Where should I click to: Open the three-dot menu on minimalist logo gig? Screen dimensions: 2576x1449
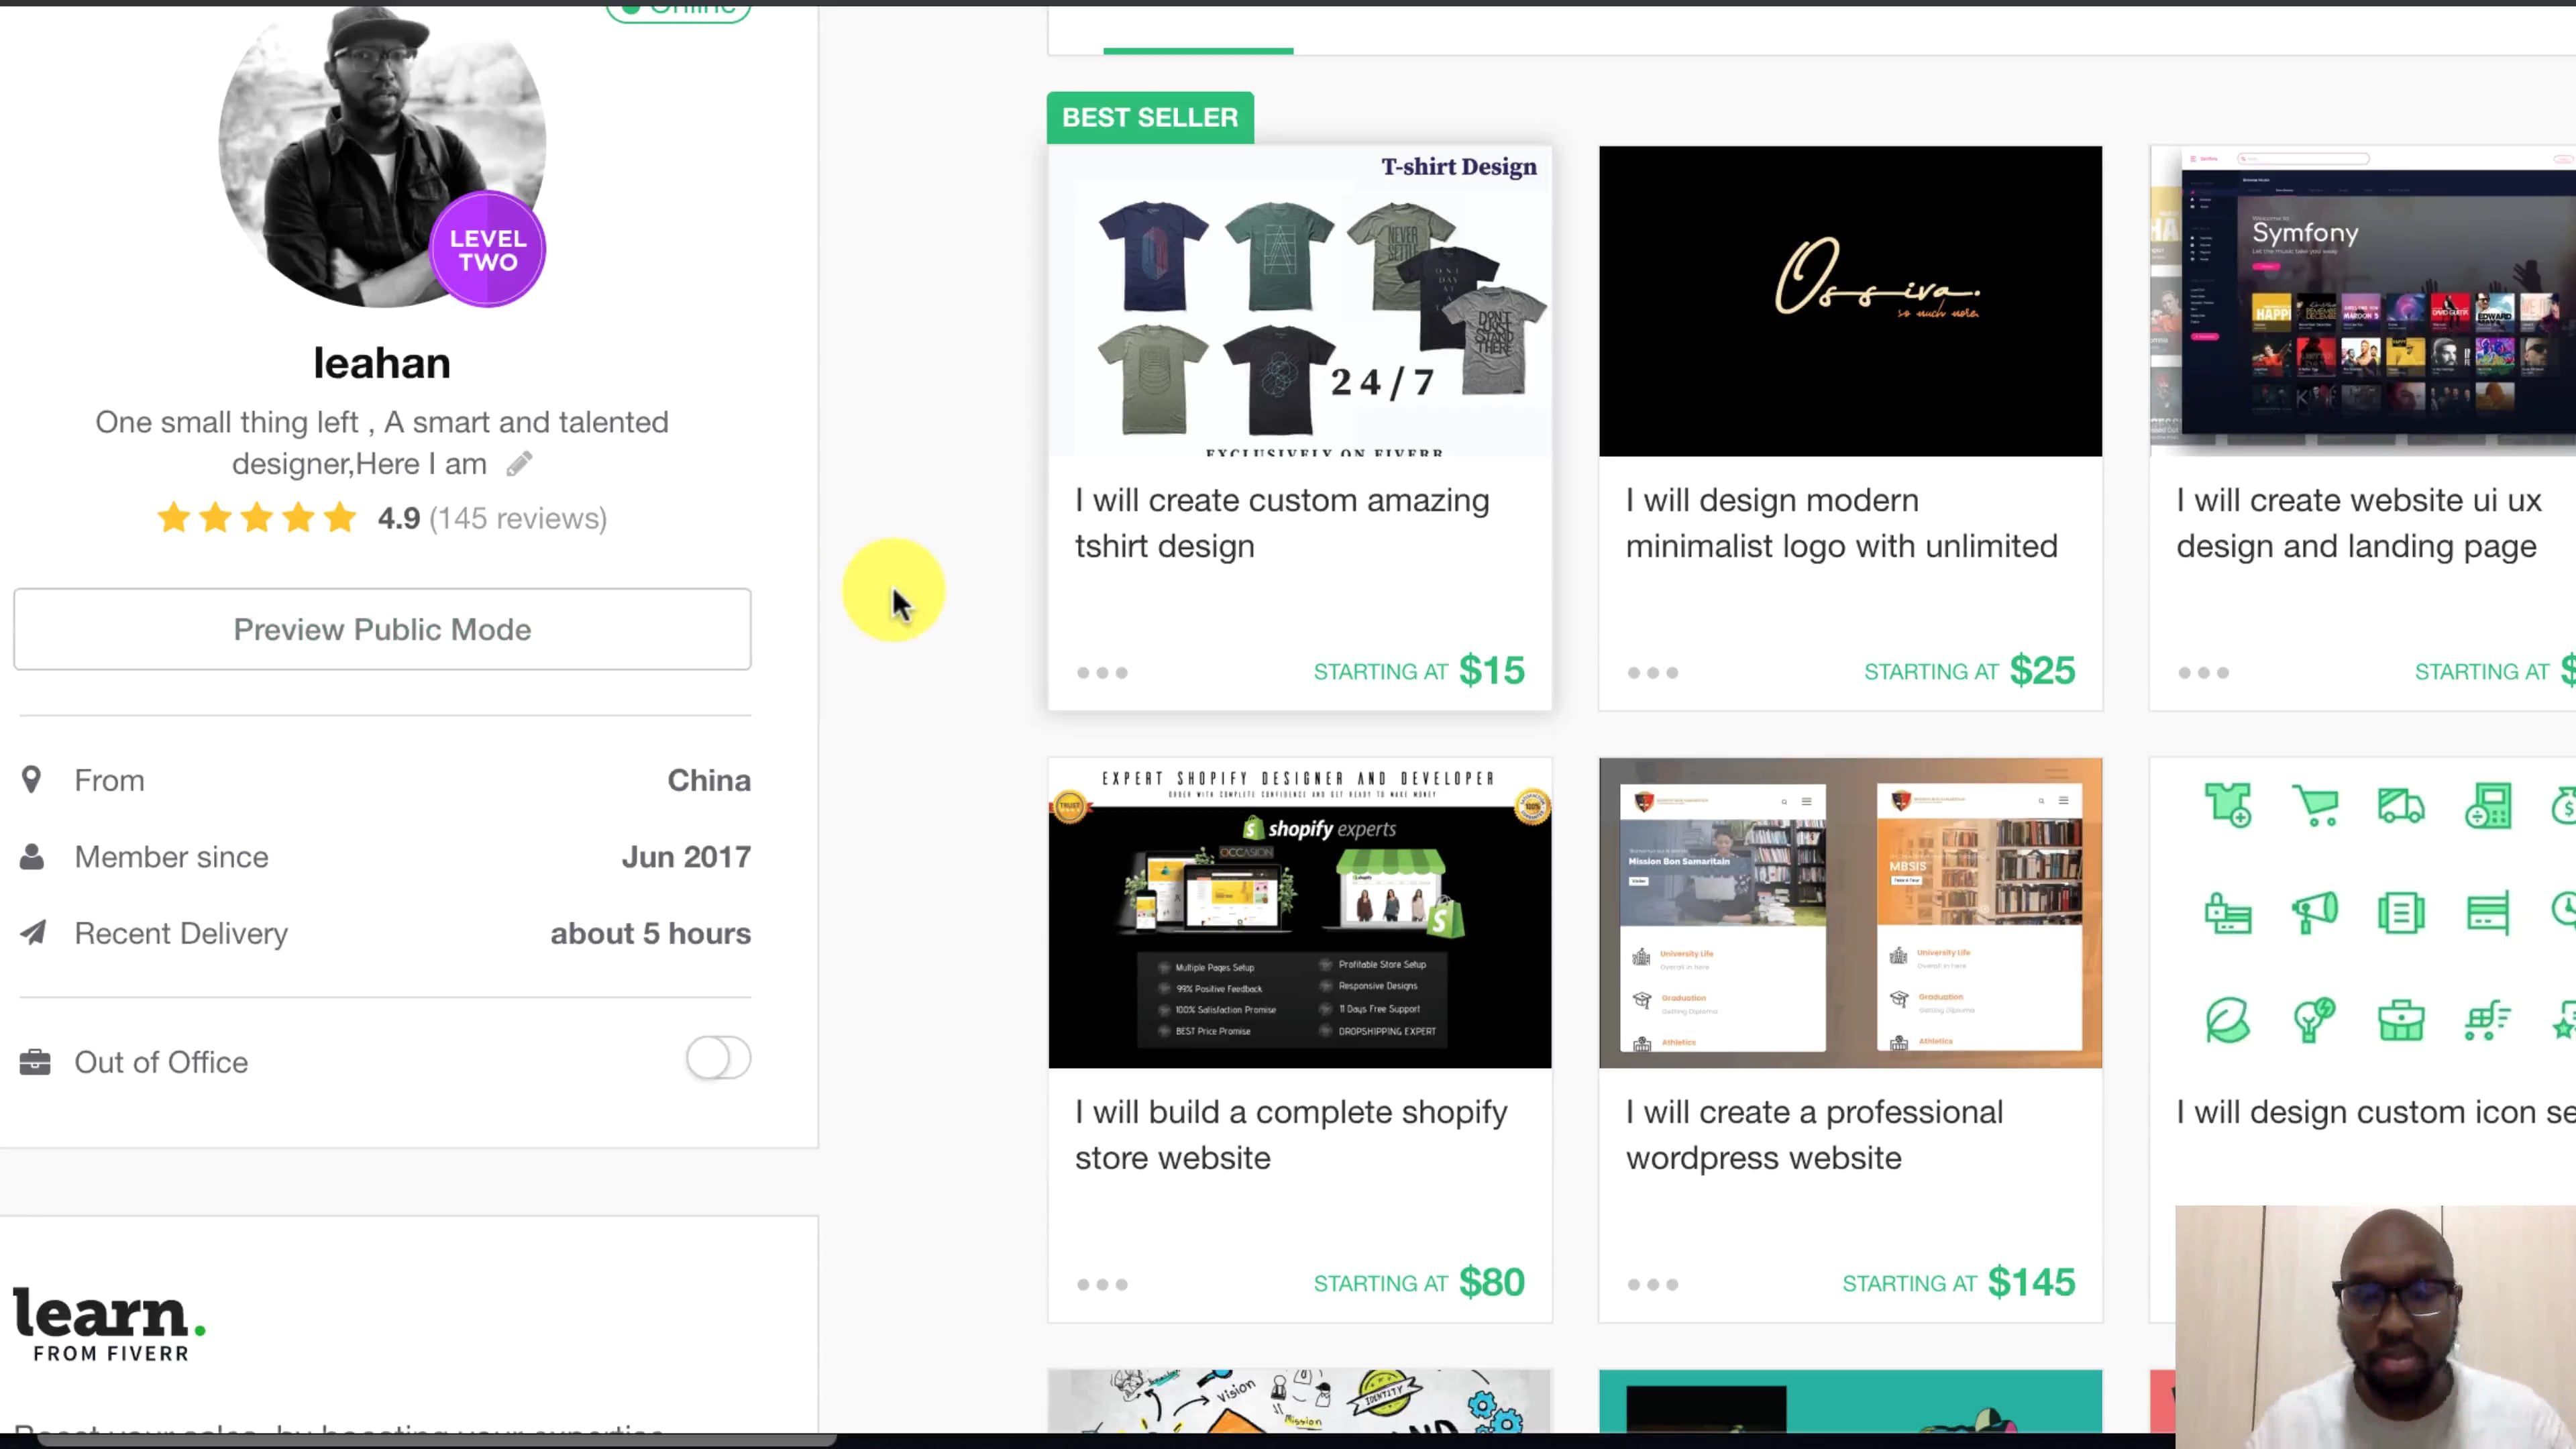pyautogui.click(x=1653, y=673)
